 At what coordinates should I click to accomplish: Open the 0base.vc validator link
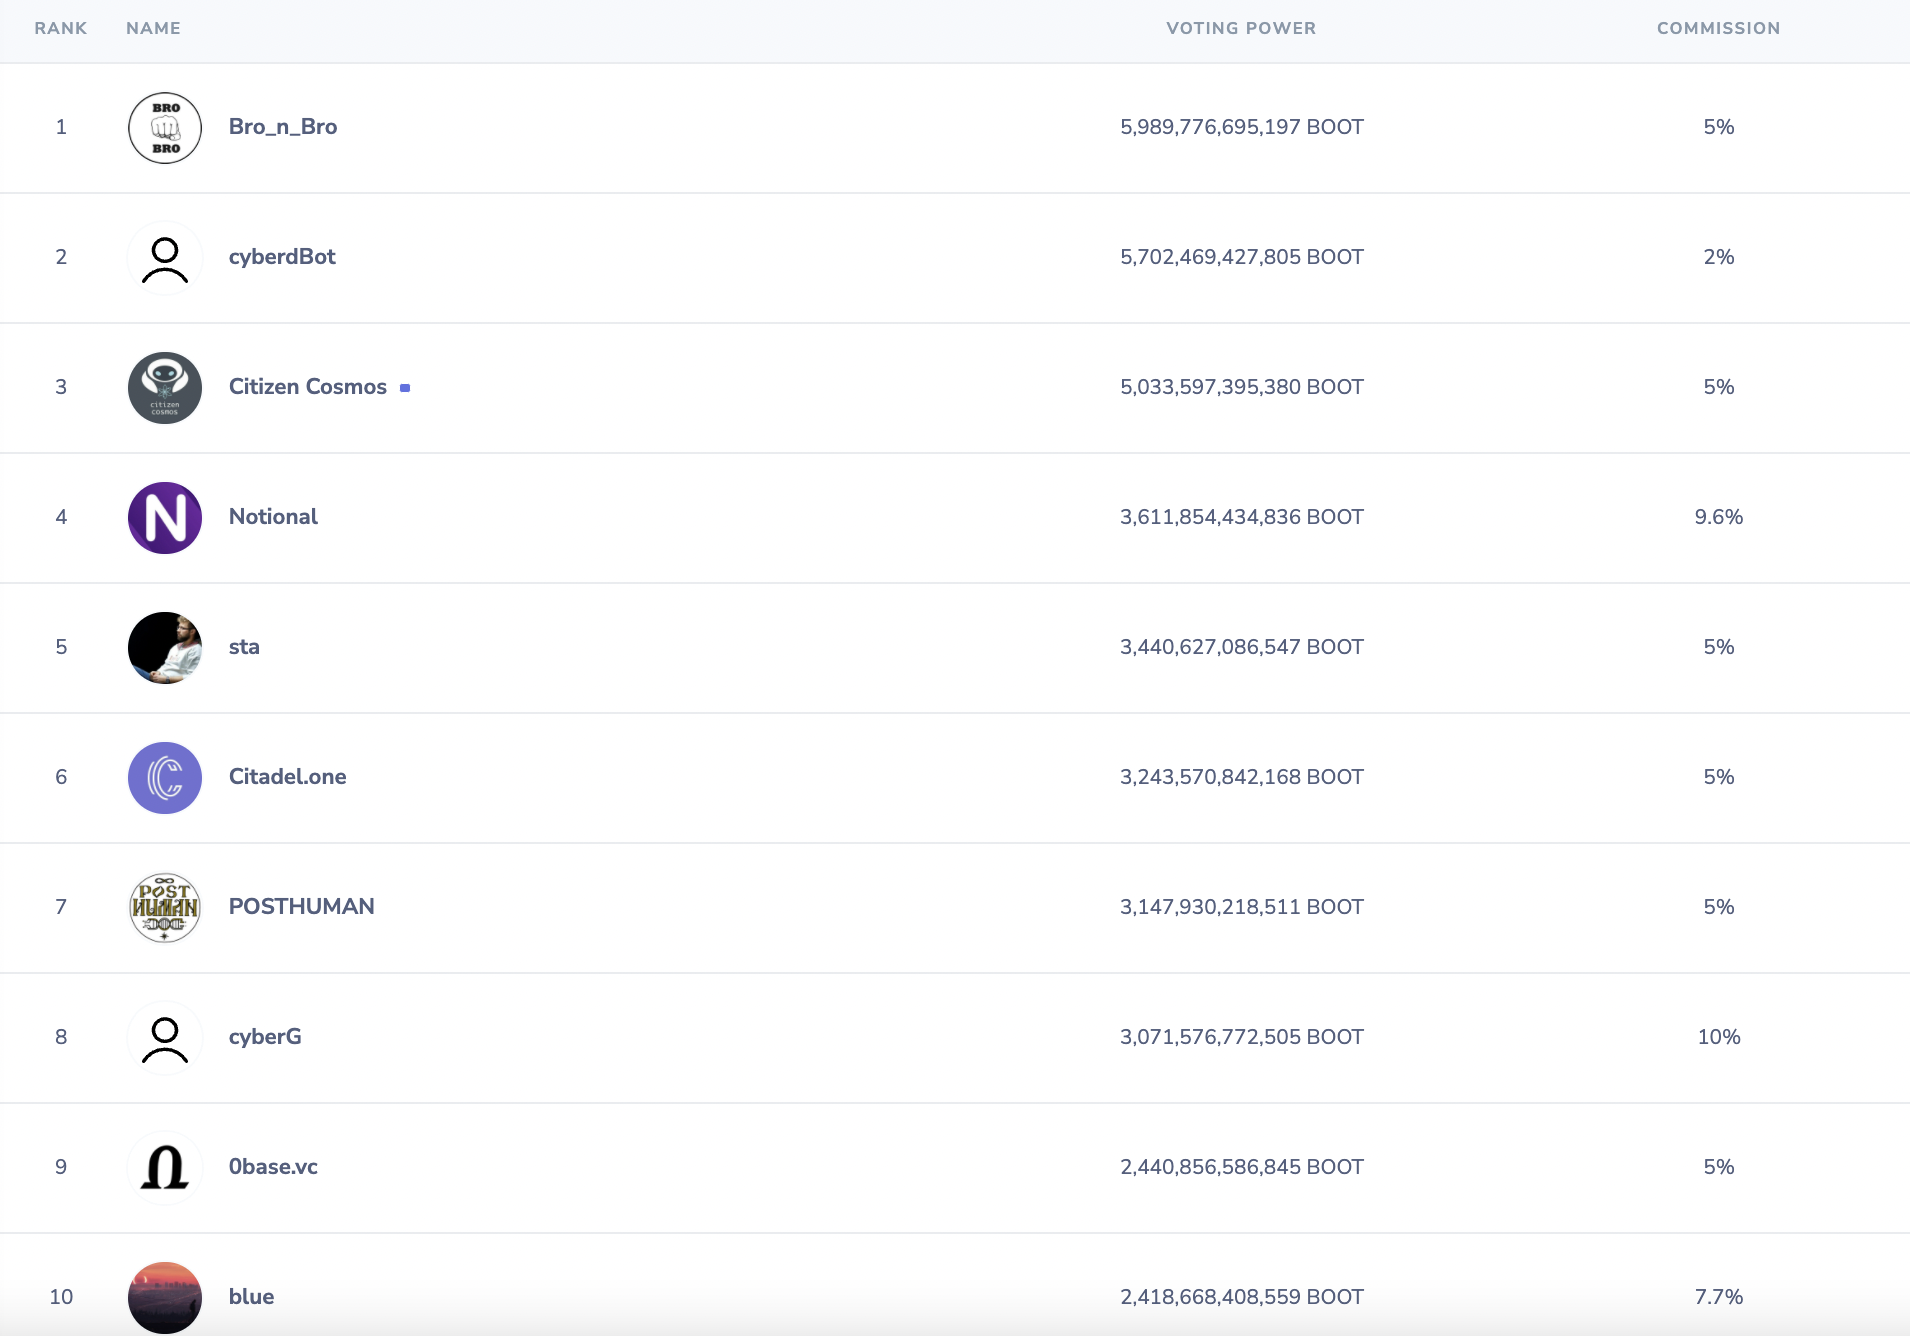pyautogui.click(x=273, y=1167)
